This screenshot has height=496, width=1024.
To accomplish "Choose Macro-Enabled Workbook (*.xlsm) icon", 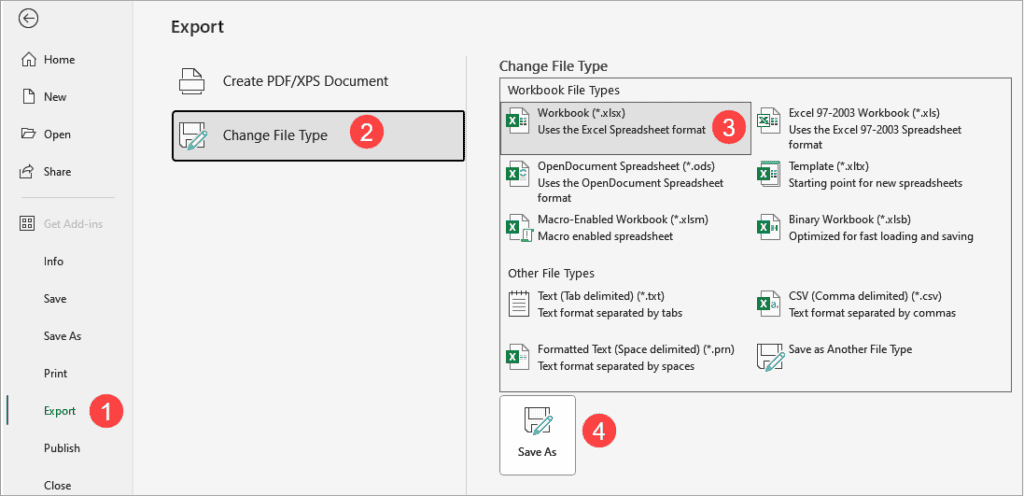I will (517, 227).
